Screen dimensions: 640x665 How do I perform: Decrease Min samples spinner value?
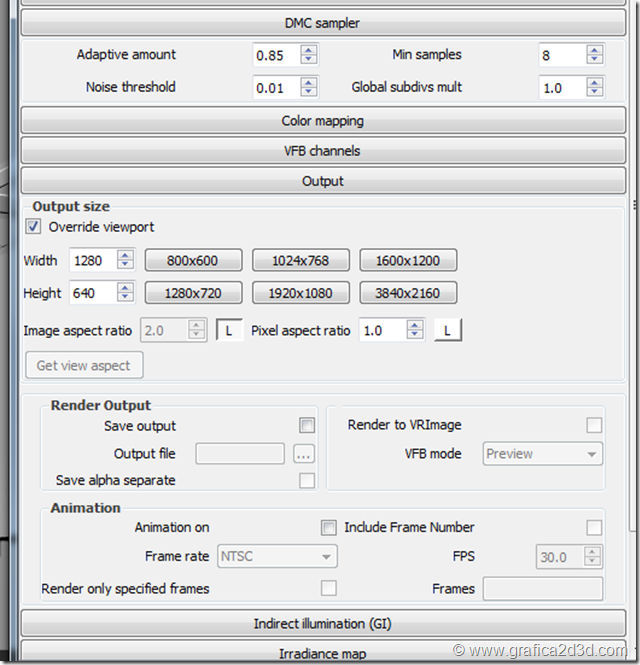[x=595, y=61]
